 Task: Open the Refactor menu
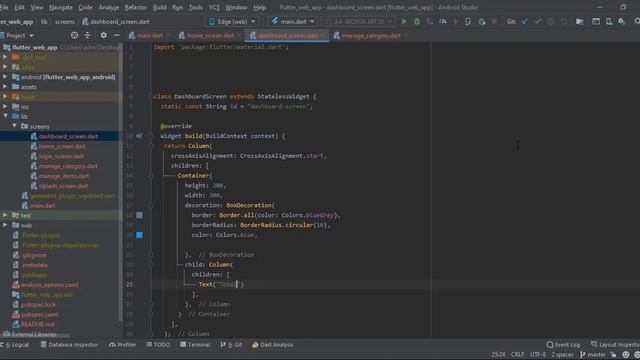136,7
